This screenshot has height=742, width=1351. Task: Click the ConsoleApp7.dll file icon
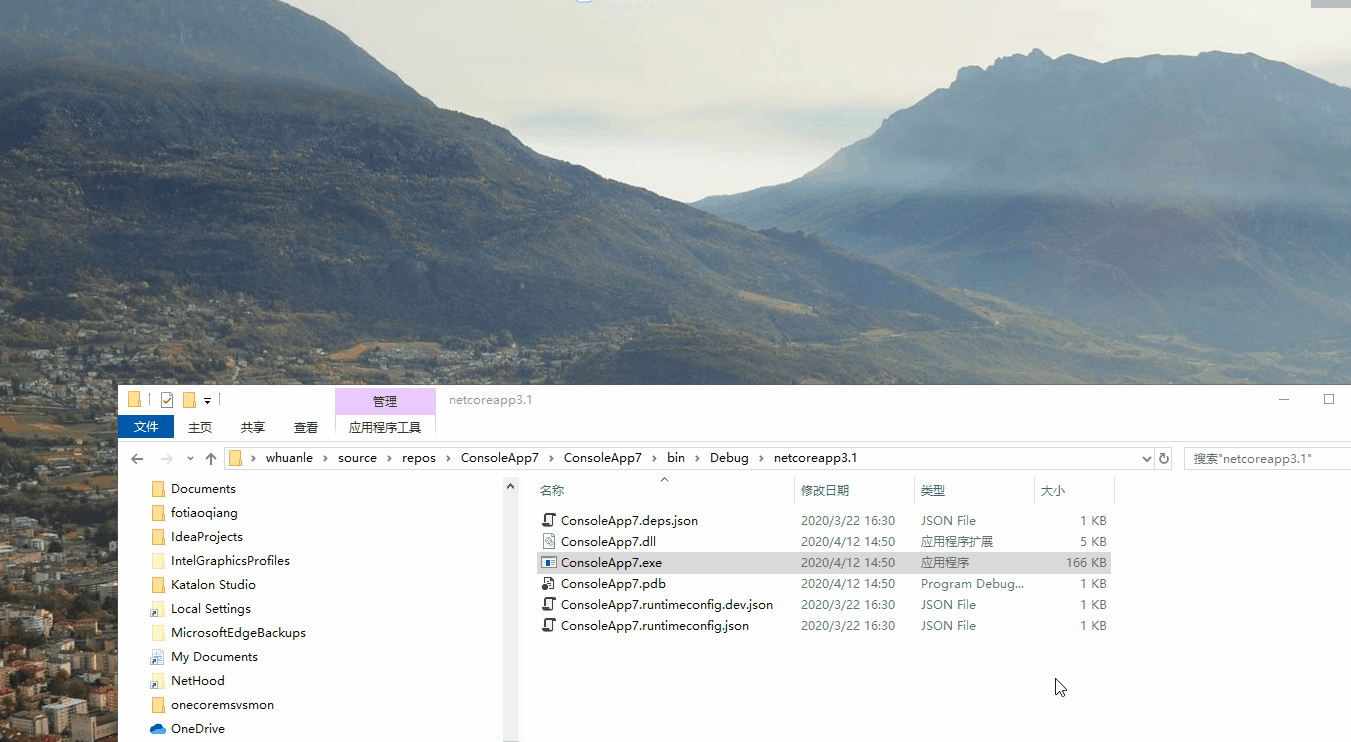click(x=548, y=541)
